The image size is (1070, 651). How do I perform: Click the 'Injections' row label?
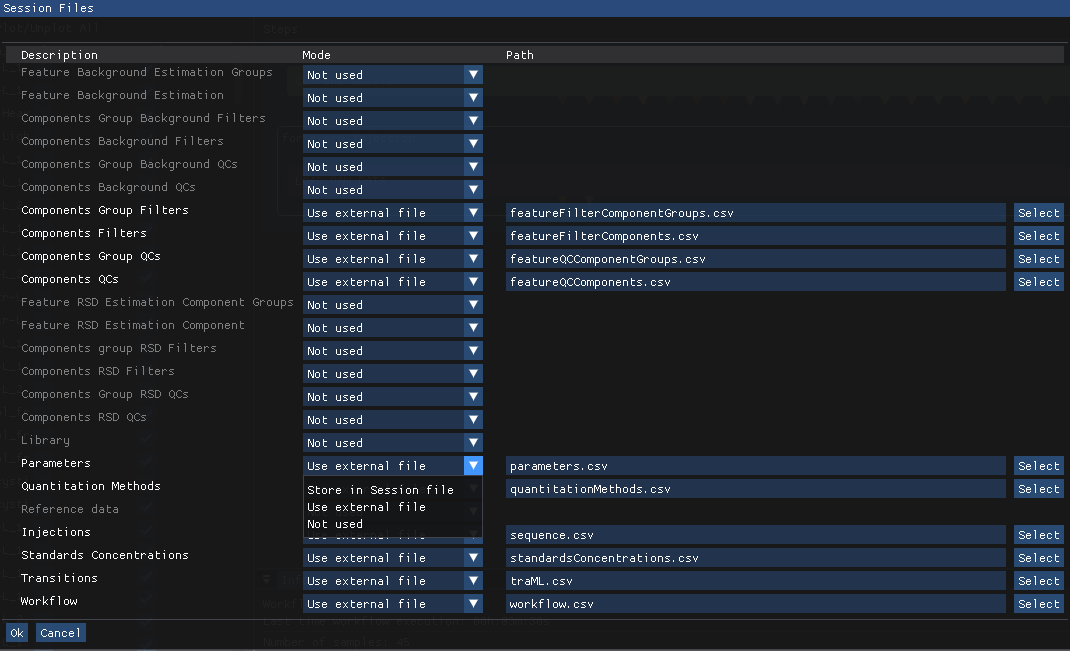(56, 532)
